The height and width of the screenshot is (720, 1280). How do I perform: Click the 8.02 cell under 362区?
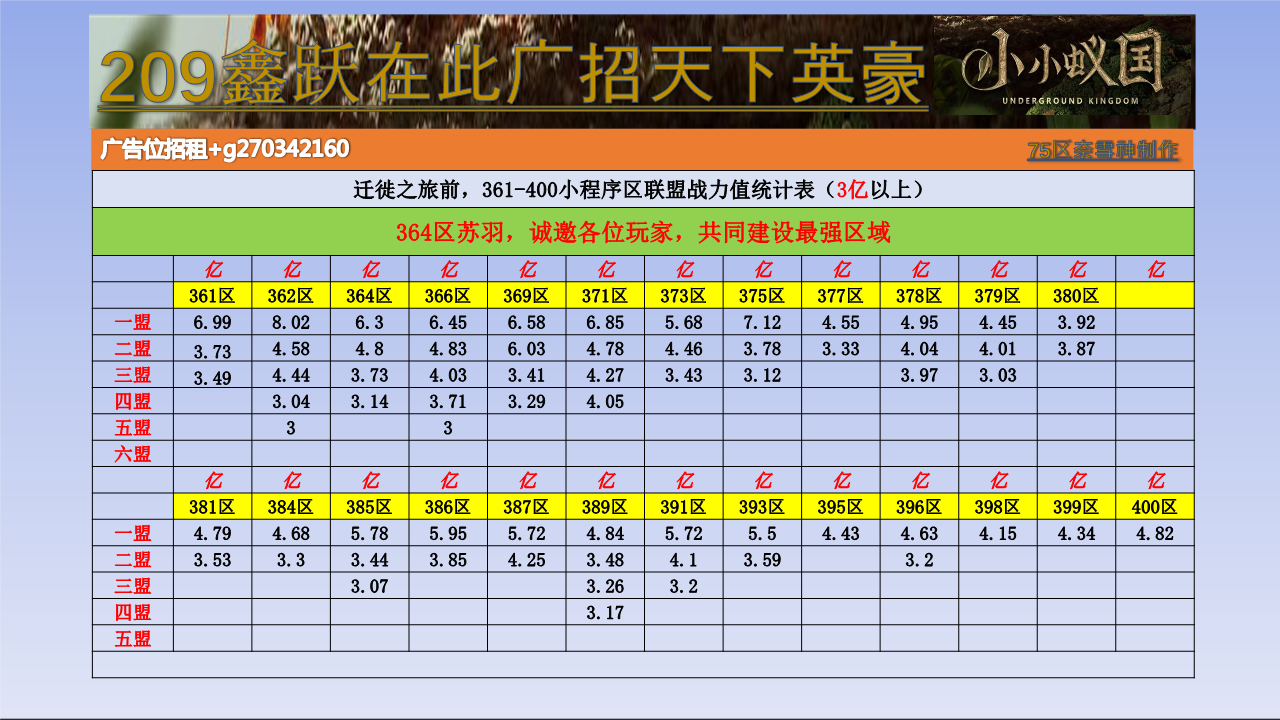click(291, 323)
